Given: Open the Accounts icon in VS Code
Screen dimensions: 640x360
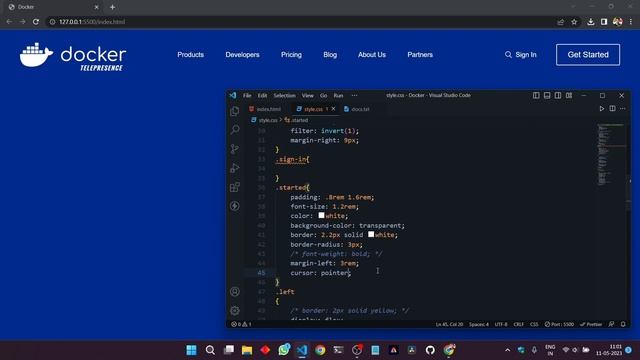Looking at the screenshot, I should coord(235,291).
